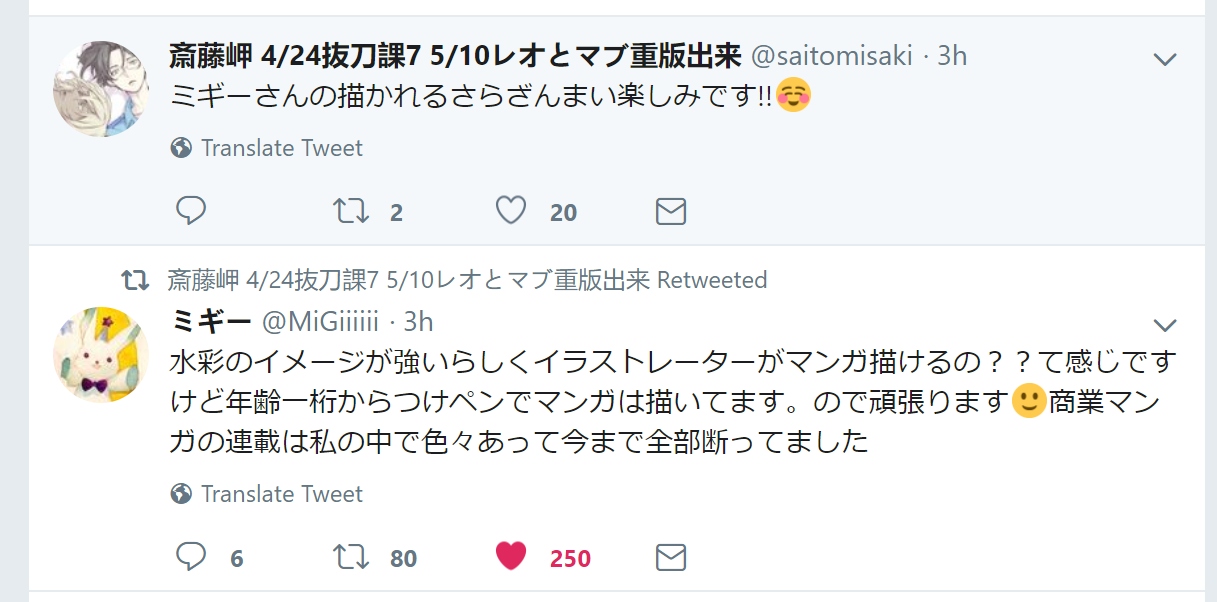
Task: Open @saitomisaki profile handle
Action: (831, 56)
